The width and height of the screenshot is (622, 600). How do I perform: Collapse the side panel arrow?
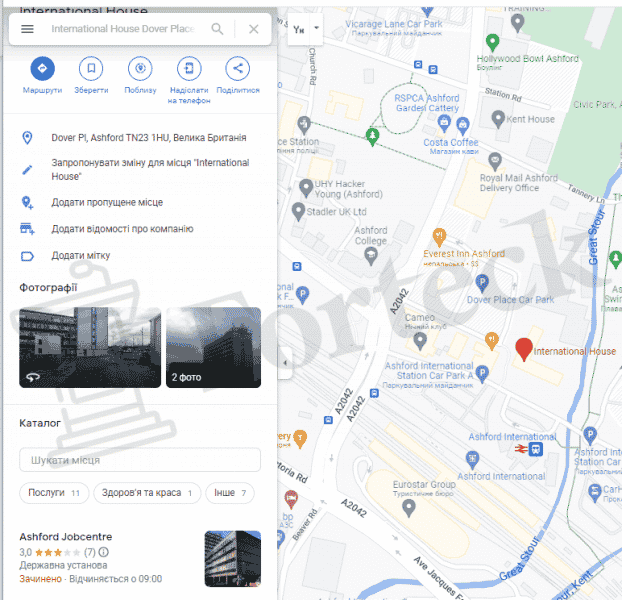coord(285,362)
